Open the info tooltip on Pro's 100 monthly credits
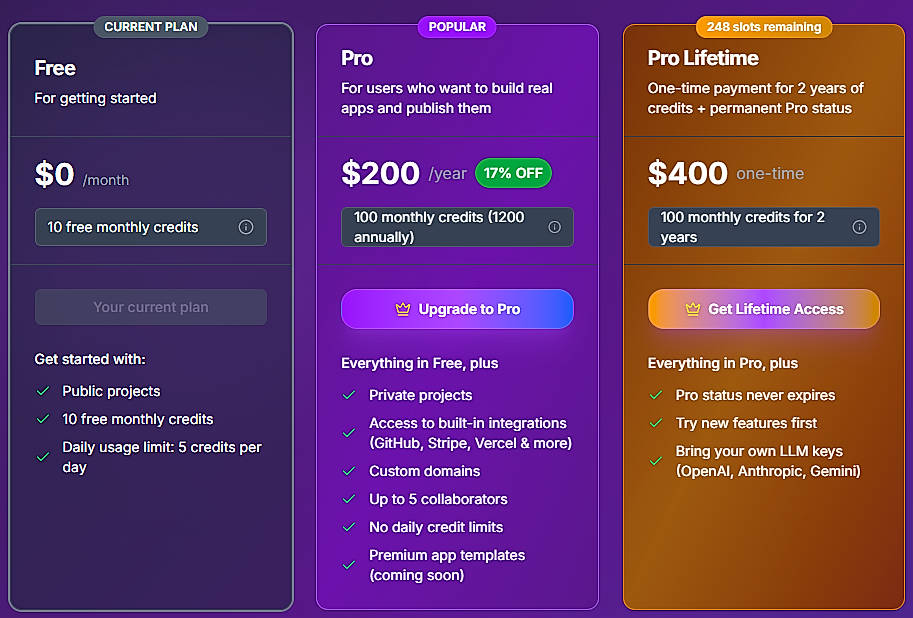This screenshot has height=618, width=913. click(x=554, y=227)
